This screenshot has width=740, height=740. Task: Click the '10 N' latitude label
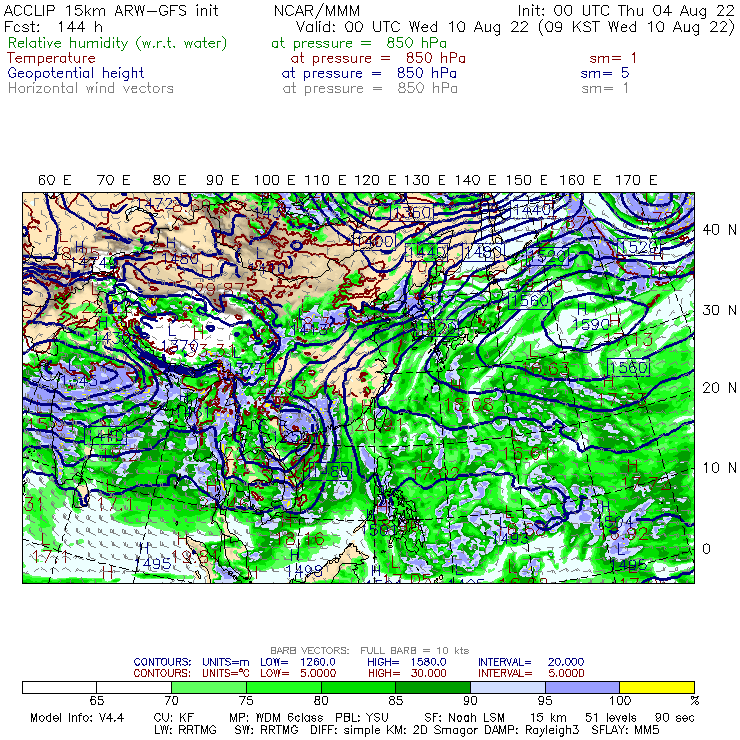(x=719, y=468)
